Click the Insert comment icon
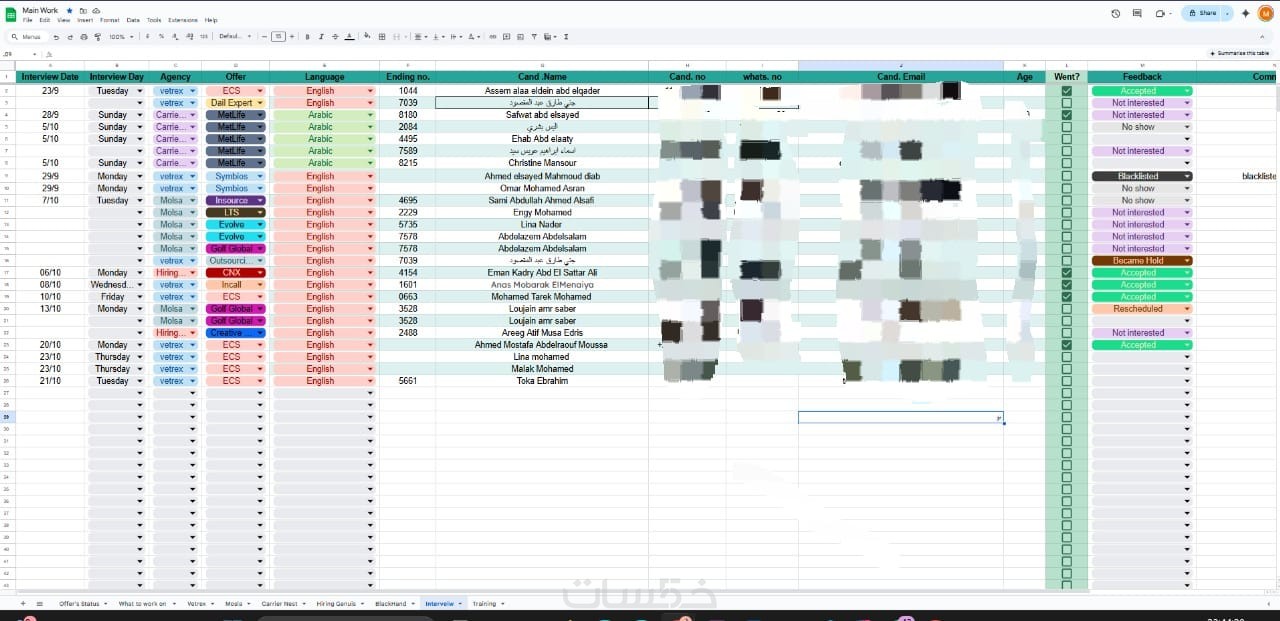Viewport: 1280px width, 621px height. point(506,36)
